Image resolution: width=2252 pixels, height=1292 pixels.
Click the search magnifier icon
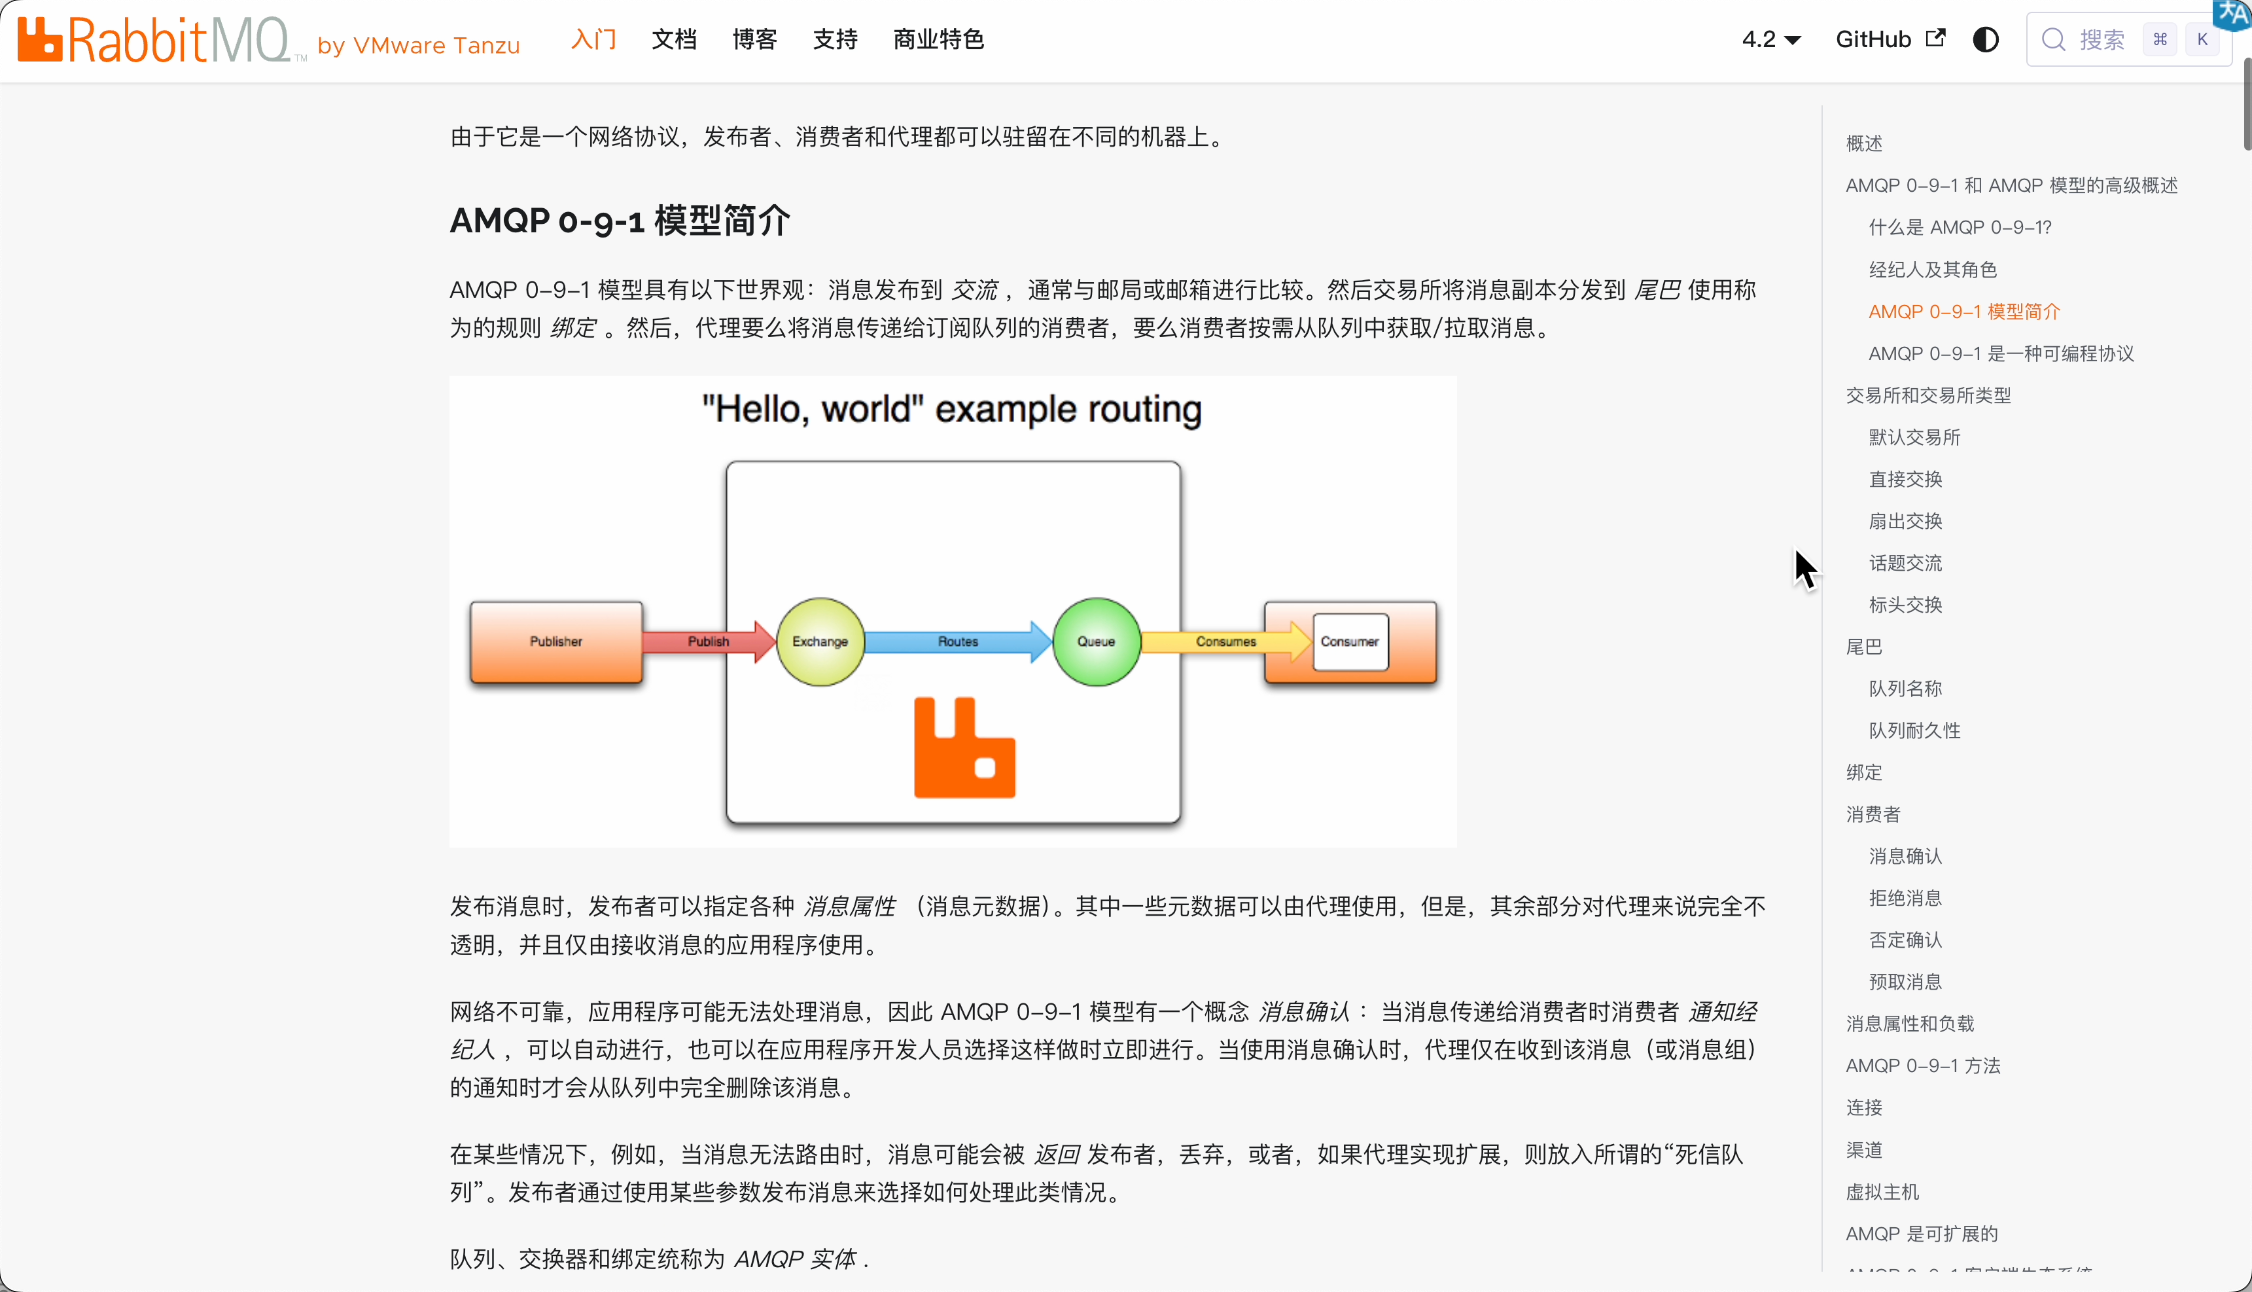click(x=2053, y=39)
